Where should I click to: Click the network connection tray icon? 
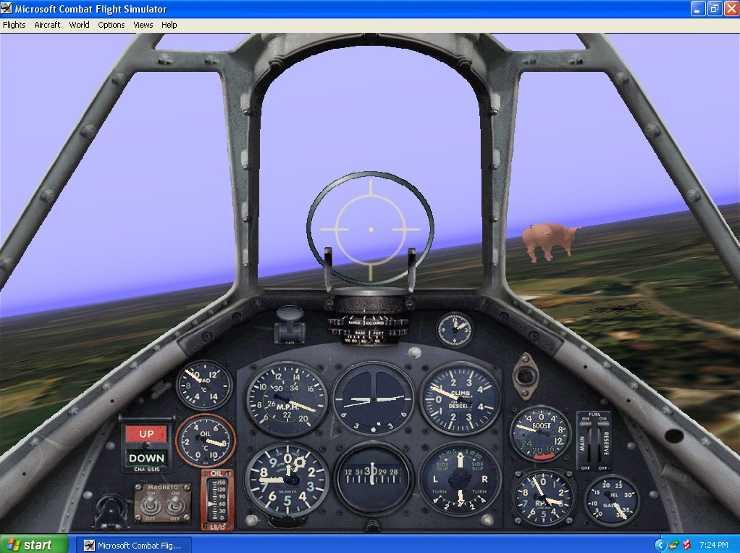click(674, 545)
